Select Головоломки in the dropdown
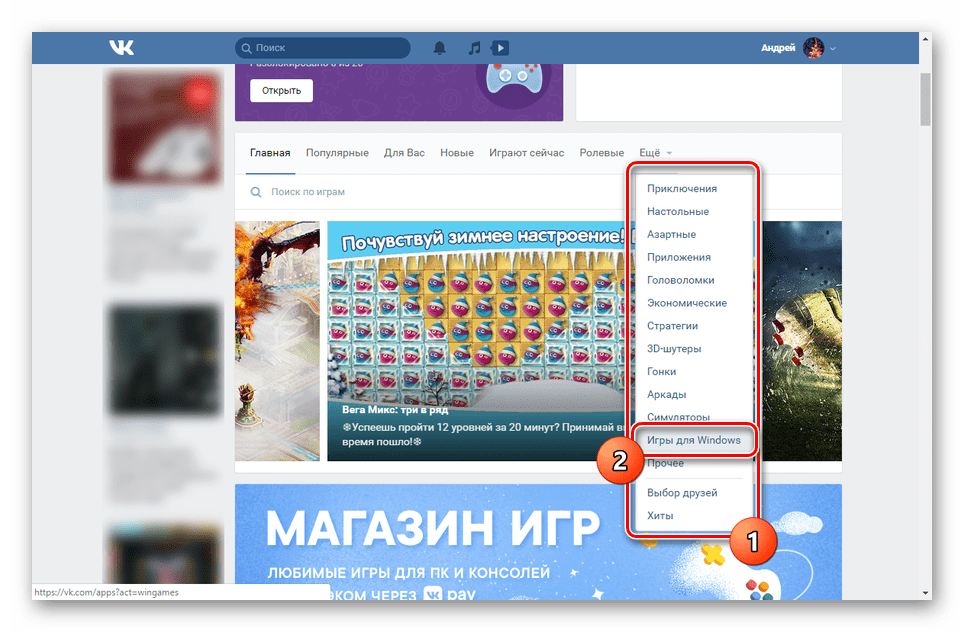964x632 pixels. (681, 280)
